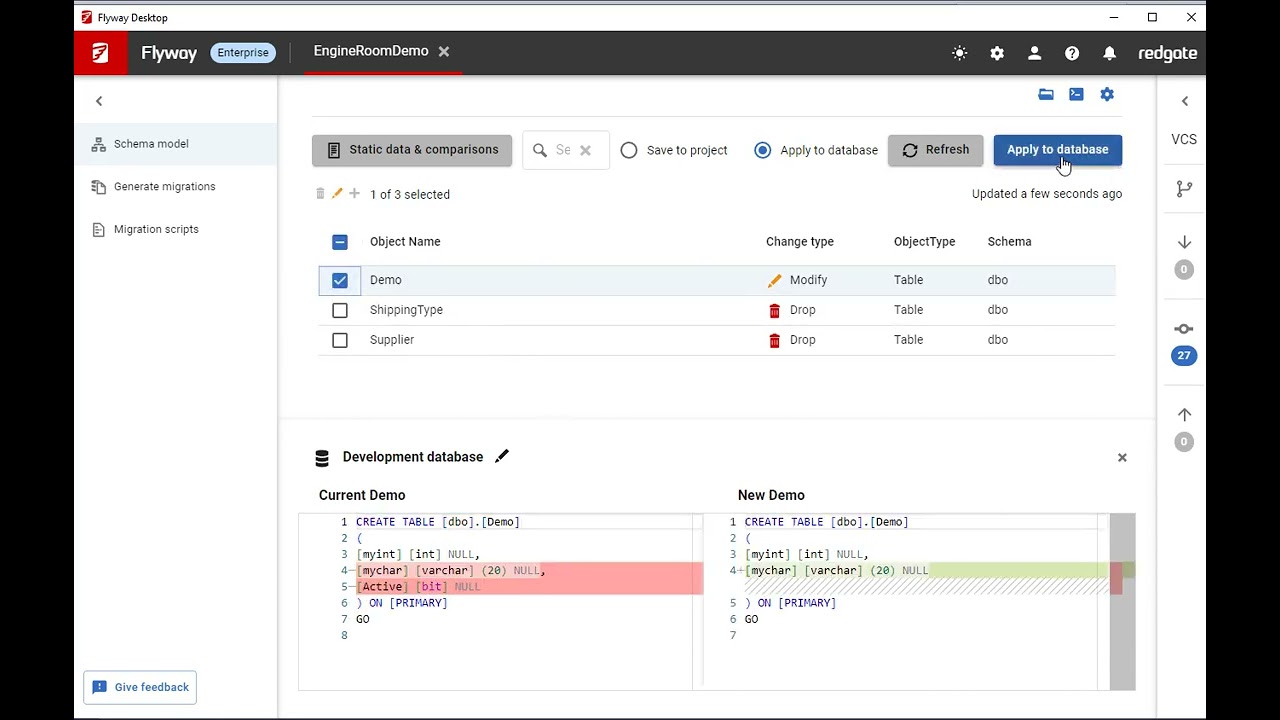Toggle the light/dark theme sun icon
The image size is (1280, 720).
pyautogui.click(x=960, y=53)
